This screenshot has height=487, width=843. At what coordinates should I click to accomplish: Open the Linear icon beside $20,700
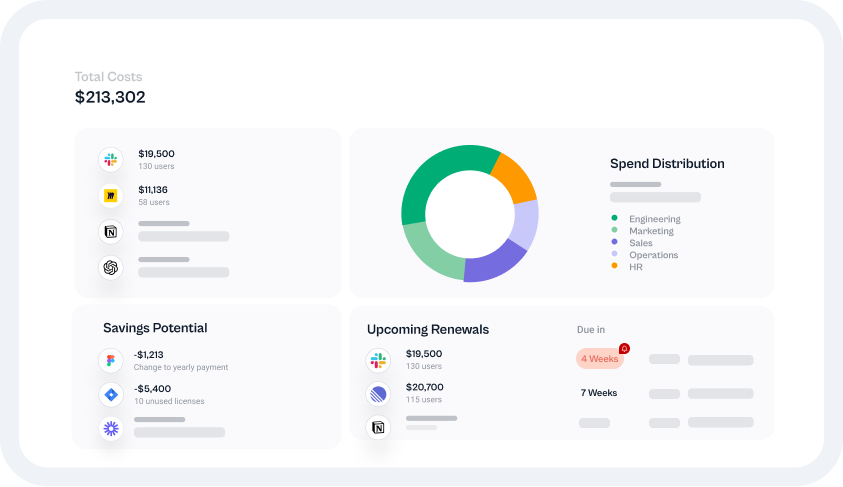coord(378,394)
